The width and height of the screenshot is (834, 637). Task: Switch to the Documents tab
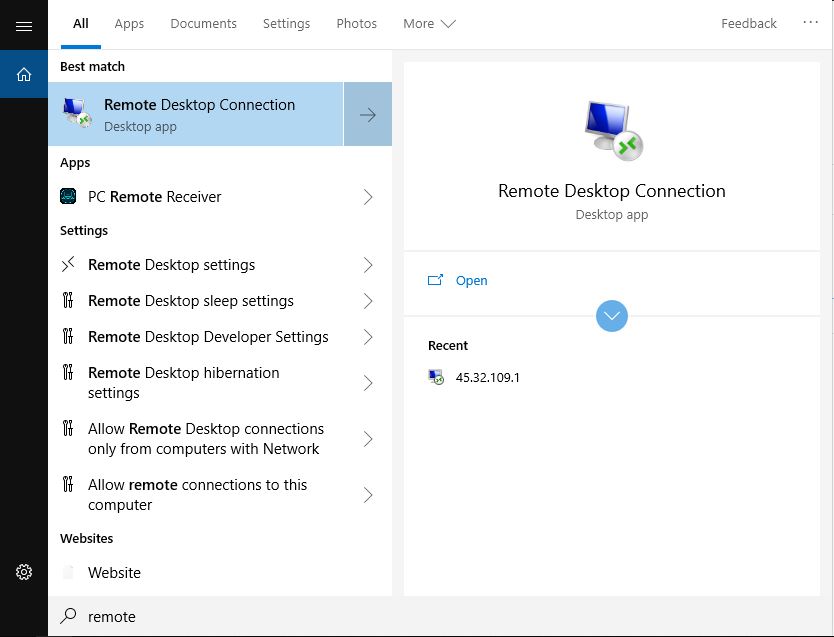(x=203, y=24)
